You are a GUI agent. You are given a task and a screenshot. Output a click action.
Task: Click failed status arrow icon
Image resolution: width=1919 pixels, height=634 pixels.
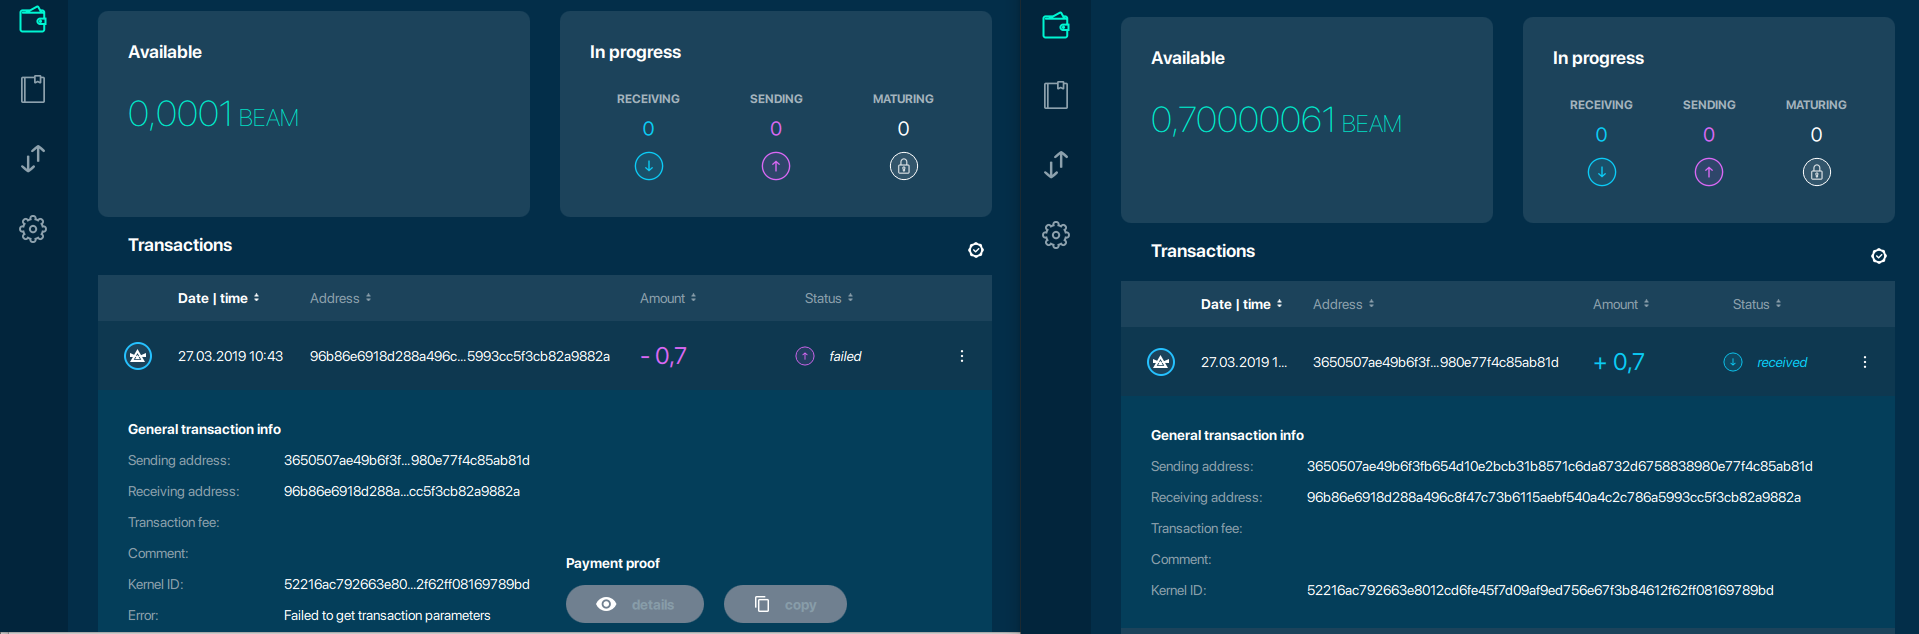(x=805, y=356)
